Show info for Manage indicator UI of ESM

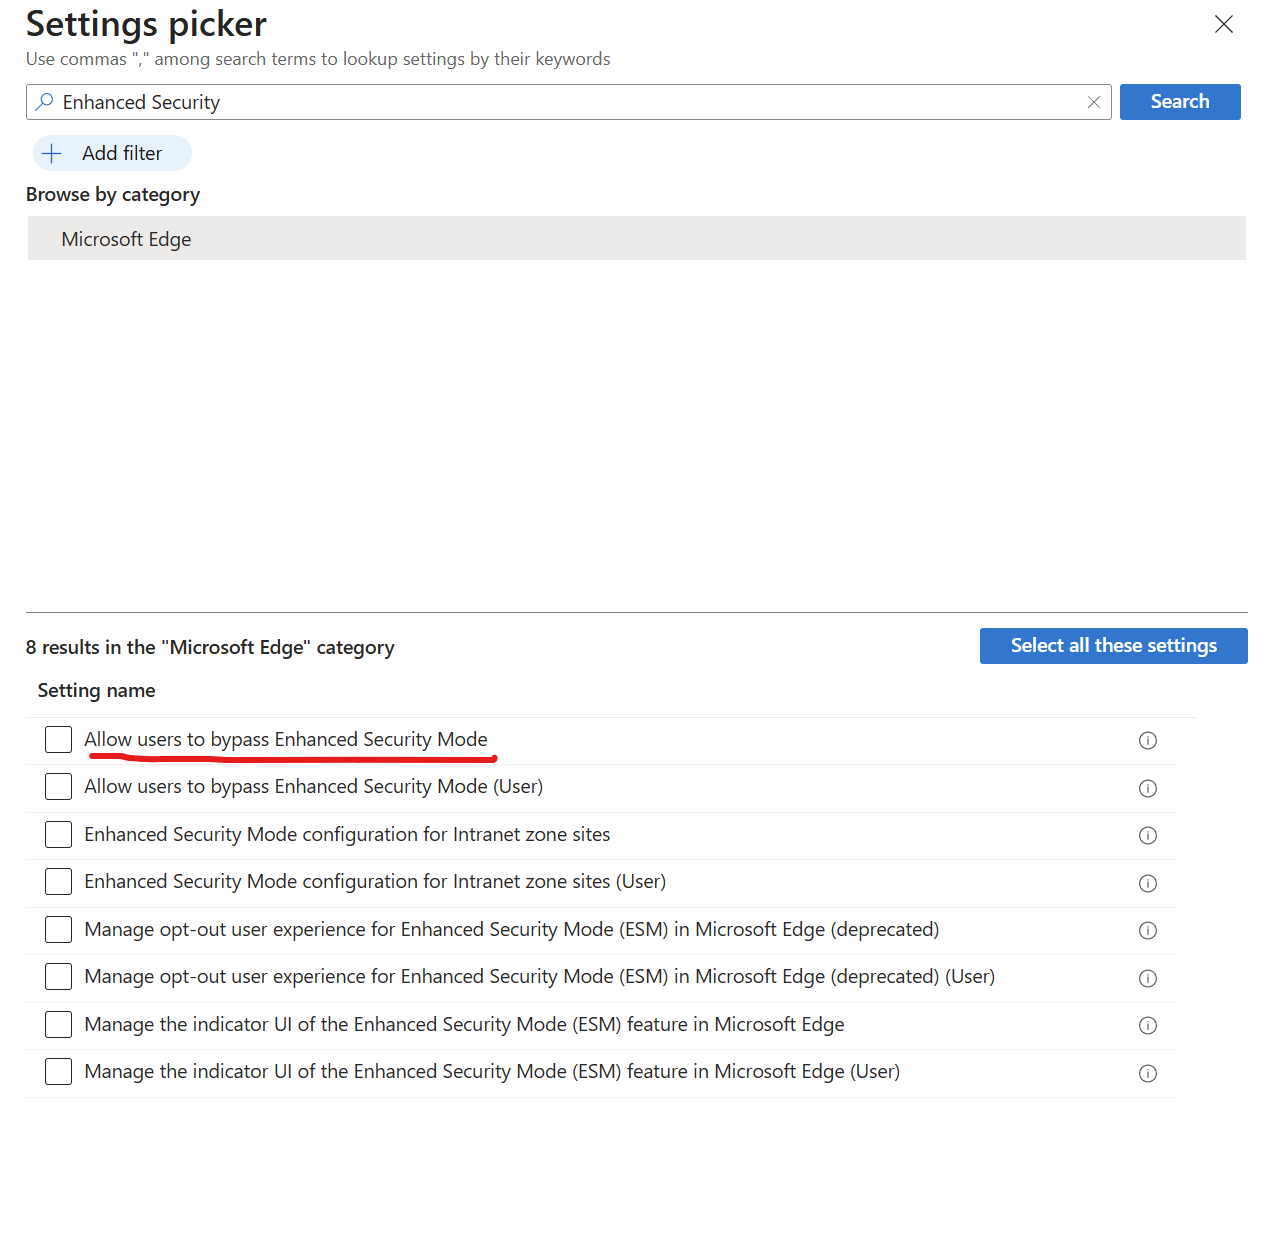click(x=1147, y=1026)
